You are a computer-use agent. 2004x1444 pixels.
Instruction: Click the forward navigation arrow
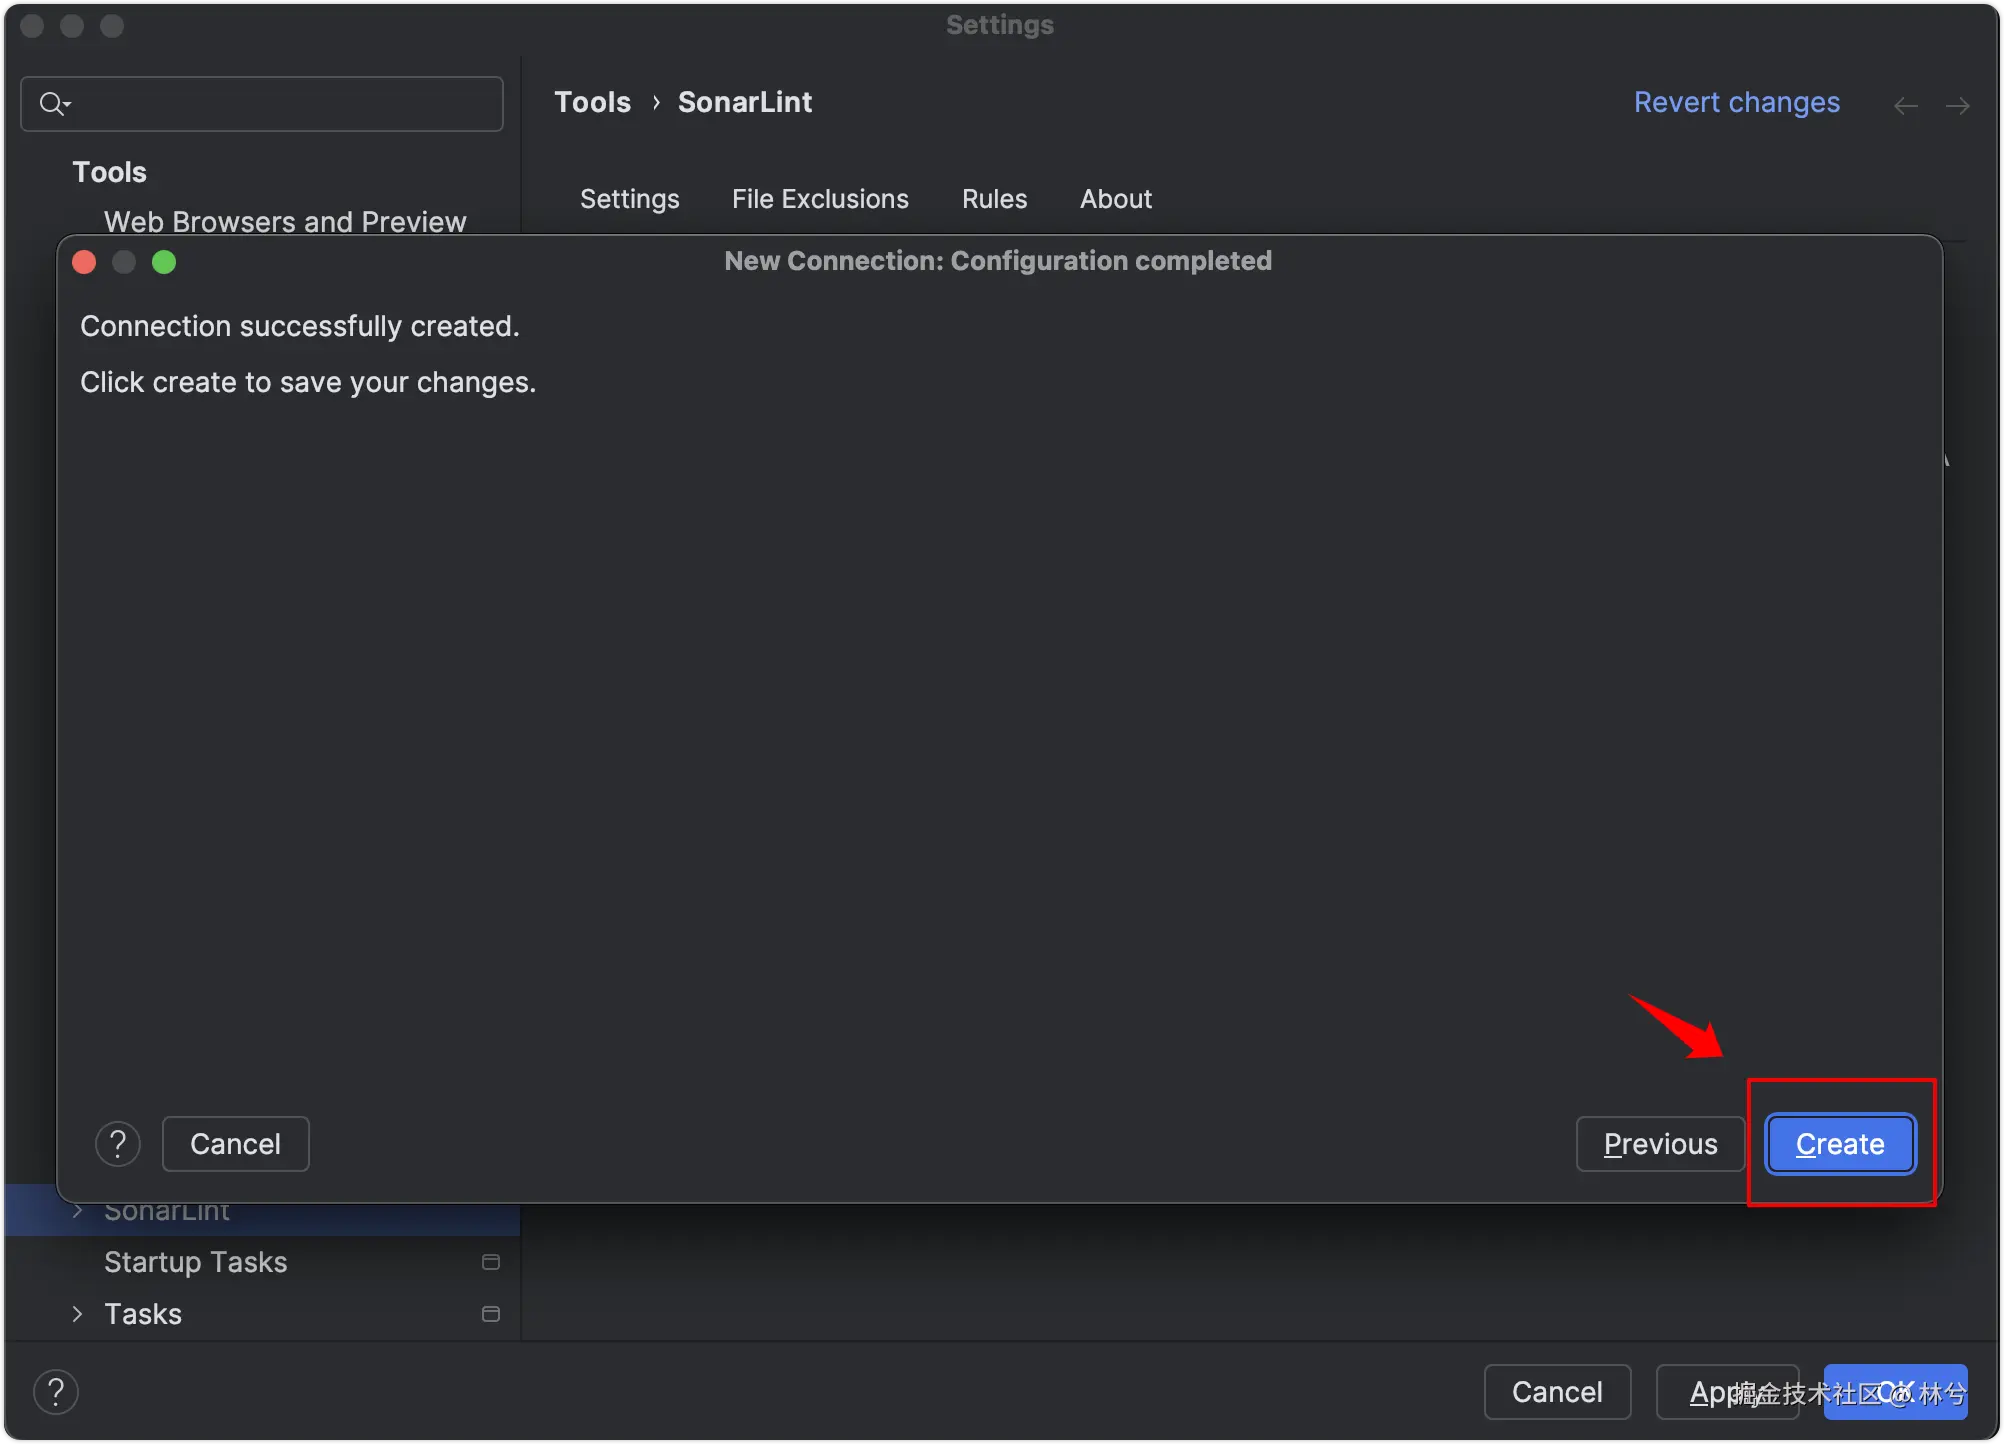click(x=1957, y=106)
